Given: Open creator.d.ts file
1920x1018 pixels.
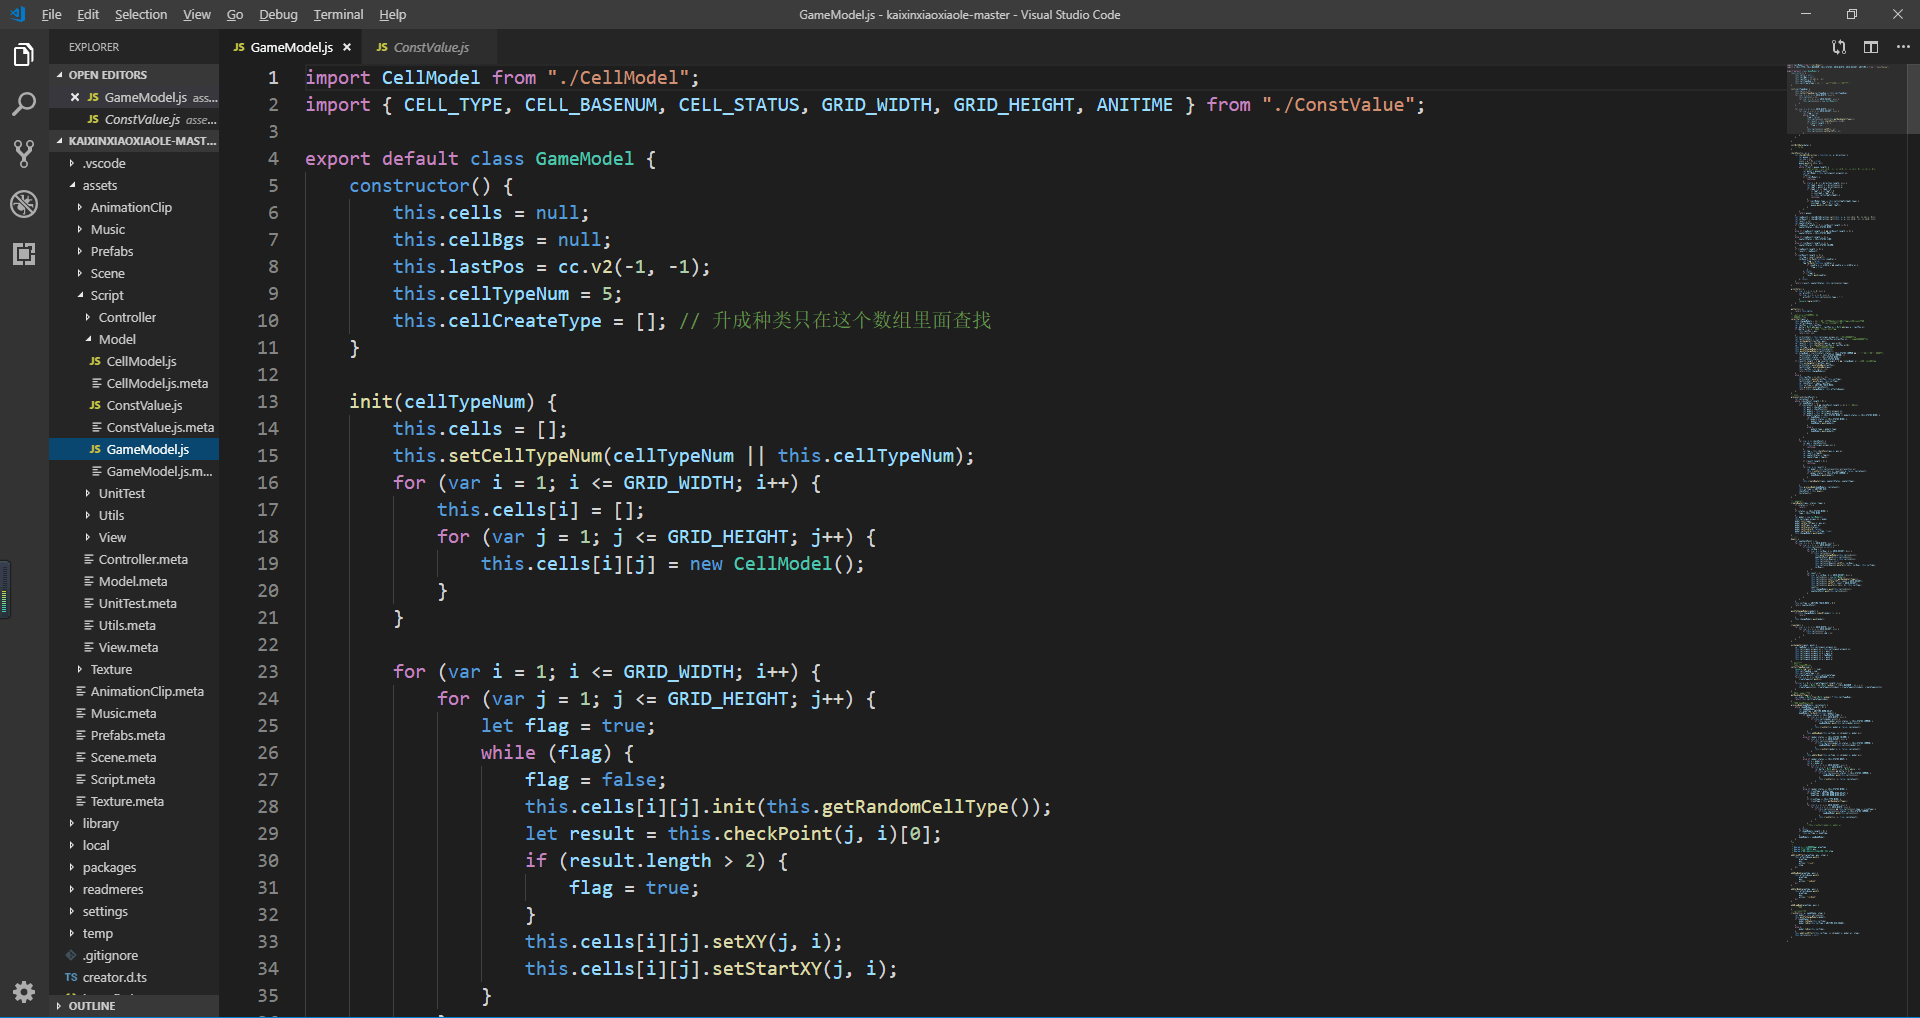Looking at the screenshot, I should [x=134, y=977].
